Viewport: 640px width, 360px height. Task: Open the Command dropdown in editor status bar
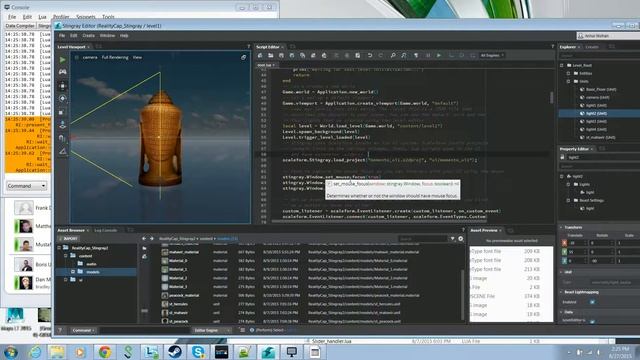83,330
